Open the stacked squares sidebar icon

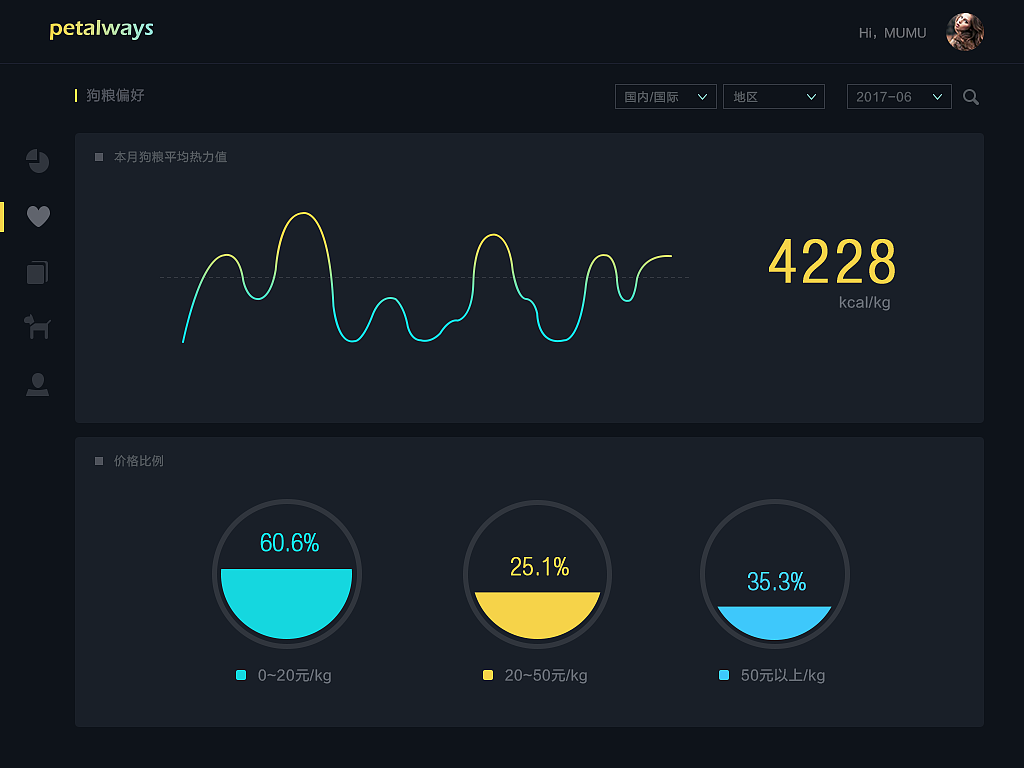tap(37, 272)
